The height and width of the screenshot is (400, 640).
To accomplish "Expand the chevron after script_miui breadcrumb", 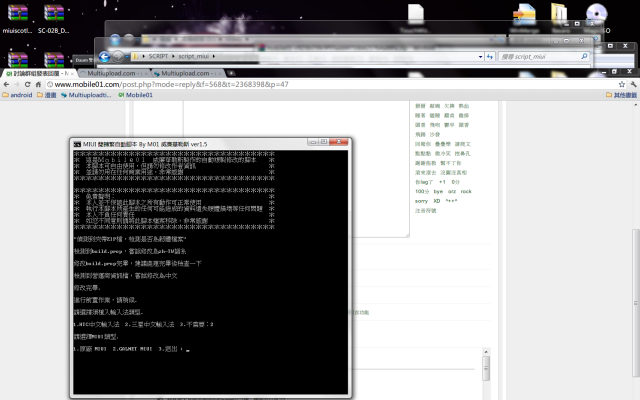I will tap(213, 56).
